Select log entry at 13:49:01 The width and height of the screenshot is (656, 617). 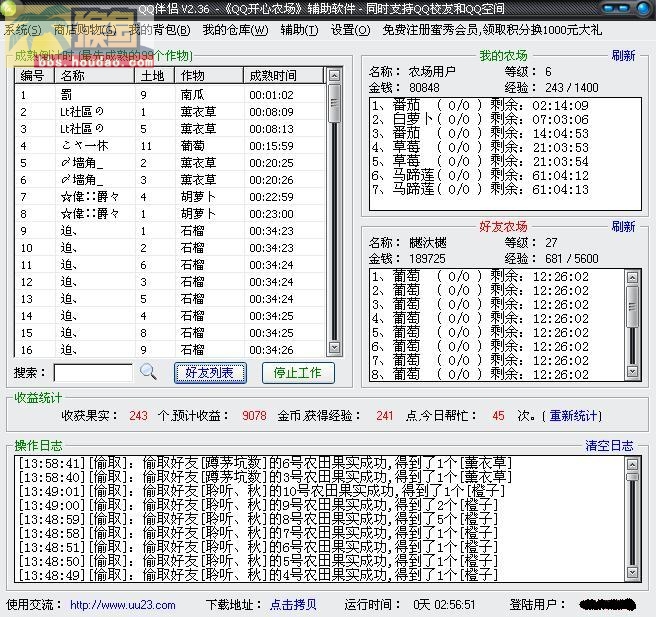tap(262, 491)
